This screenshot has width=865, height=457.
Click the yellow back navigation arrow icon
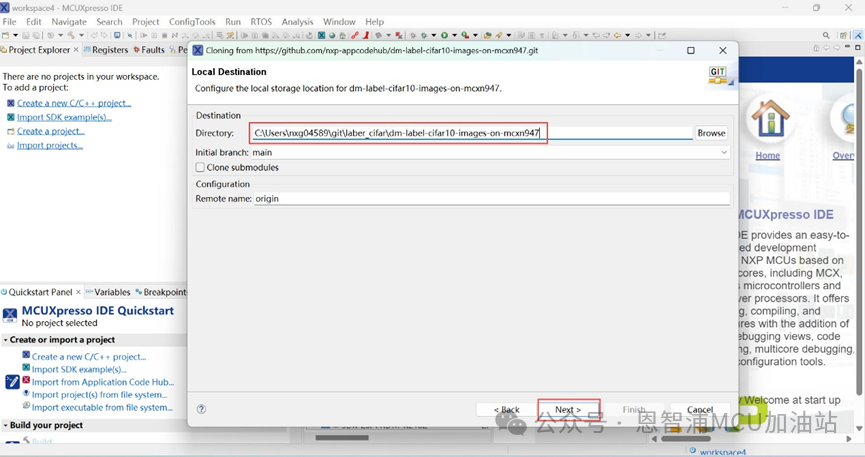617,35
